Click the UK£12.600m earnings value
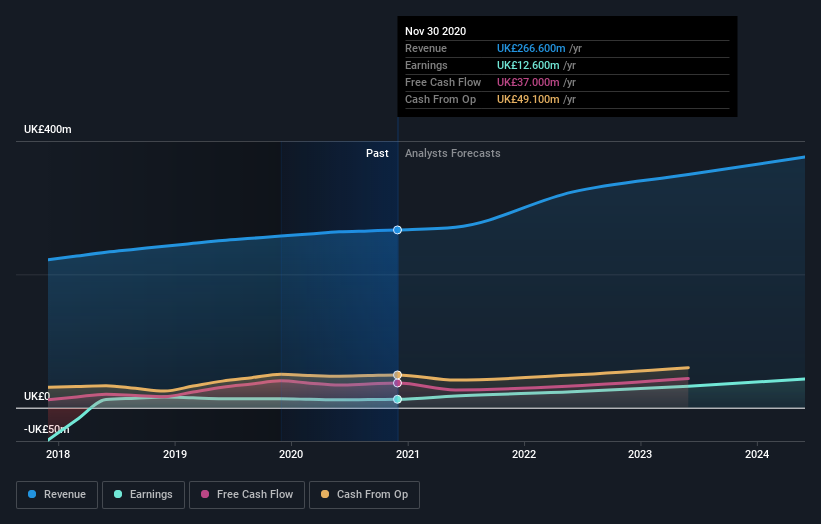 tap(528, 65)
